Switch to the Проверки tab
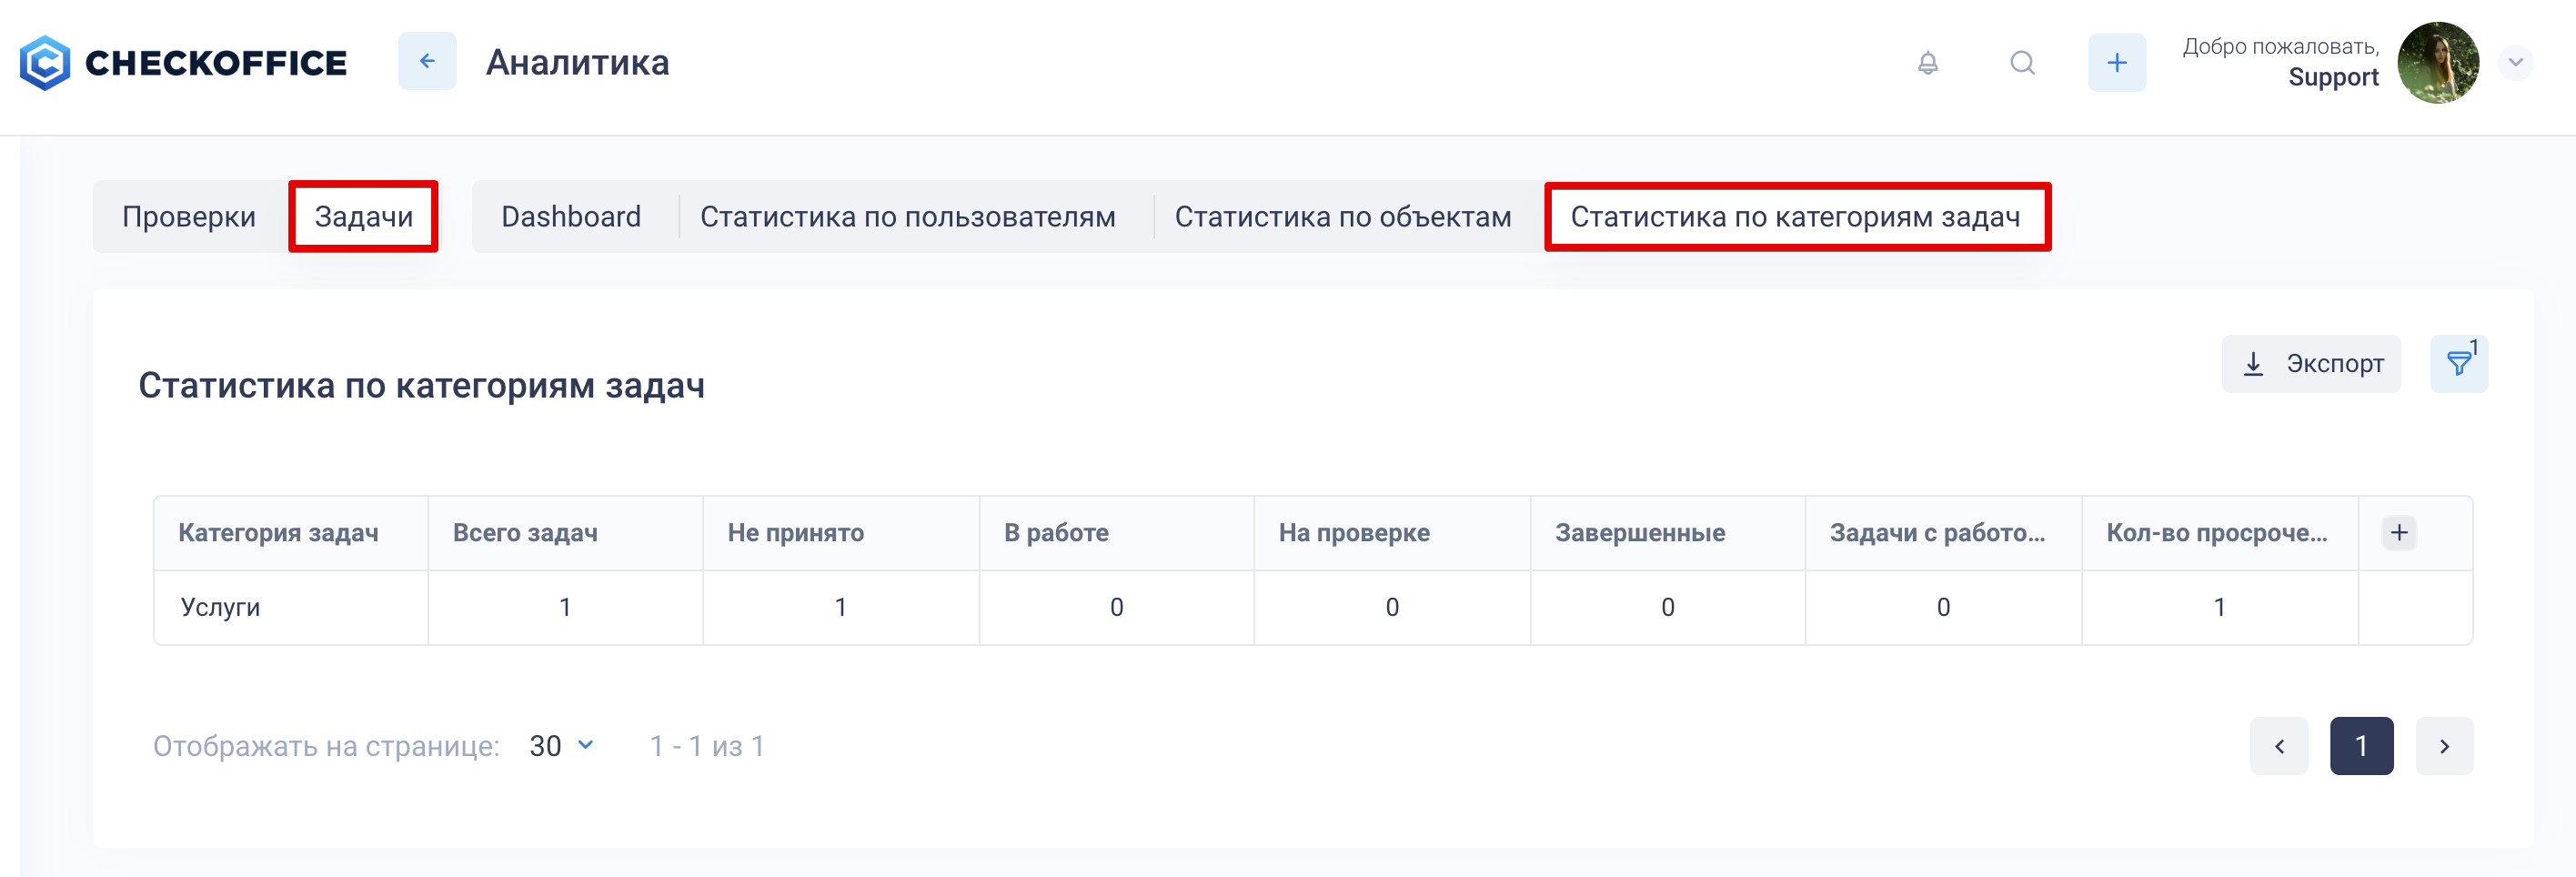 coord(189,216)
